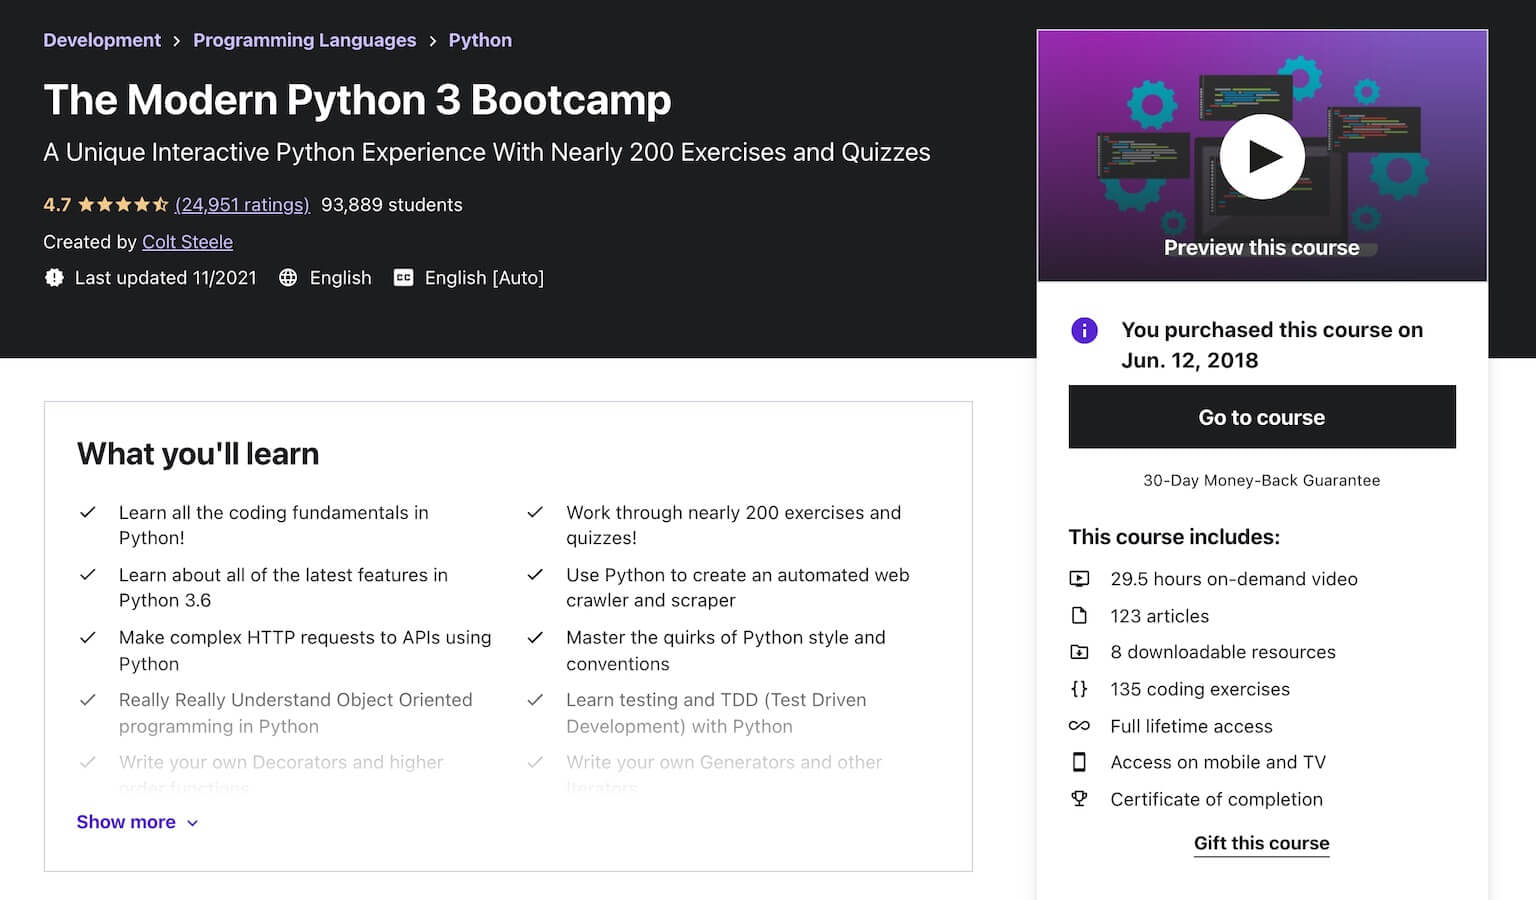Screen dimensions: 1536x900
Task: Click the last updated badge icon
Action: pos(54,278)
